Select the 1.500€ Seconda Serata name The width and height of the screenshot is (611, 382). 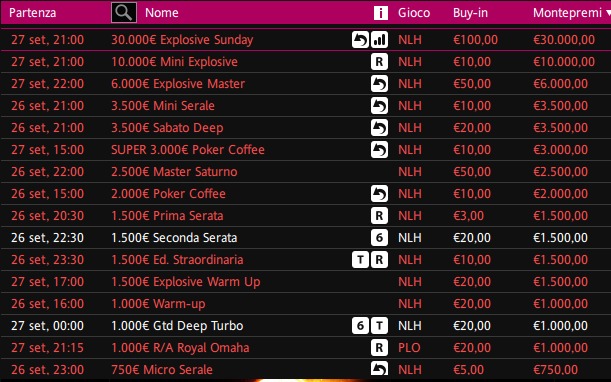click(174, 238)
